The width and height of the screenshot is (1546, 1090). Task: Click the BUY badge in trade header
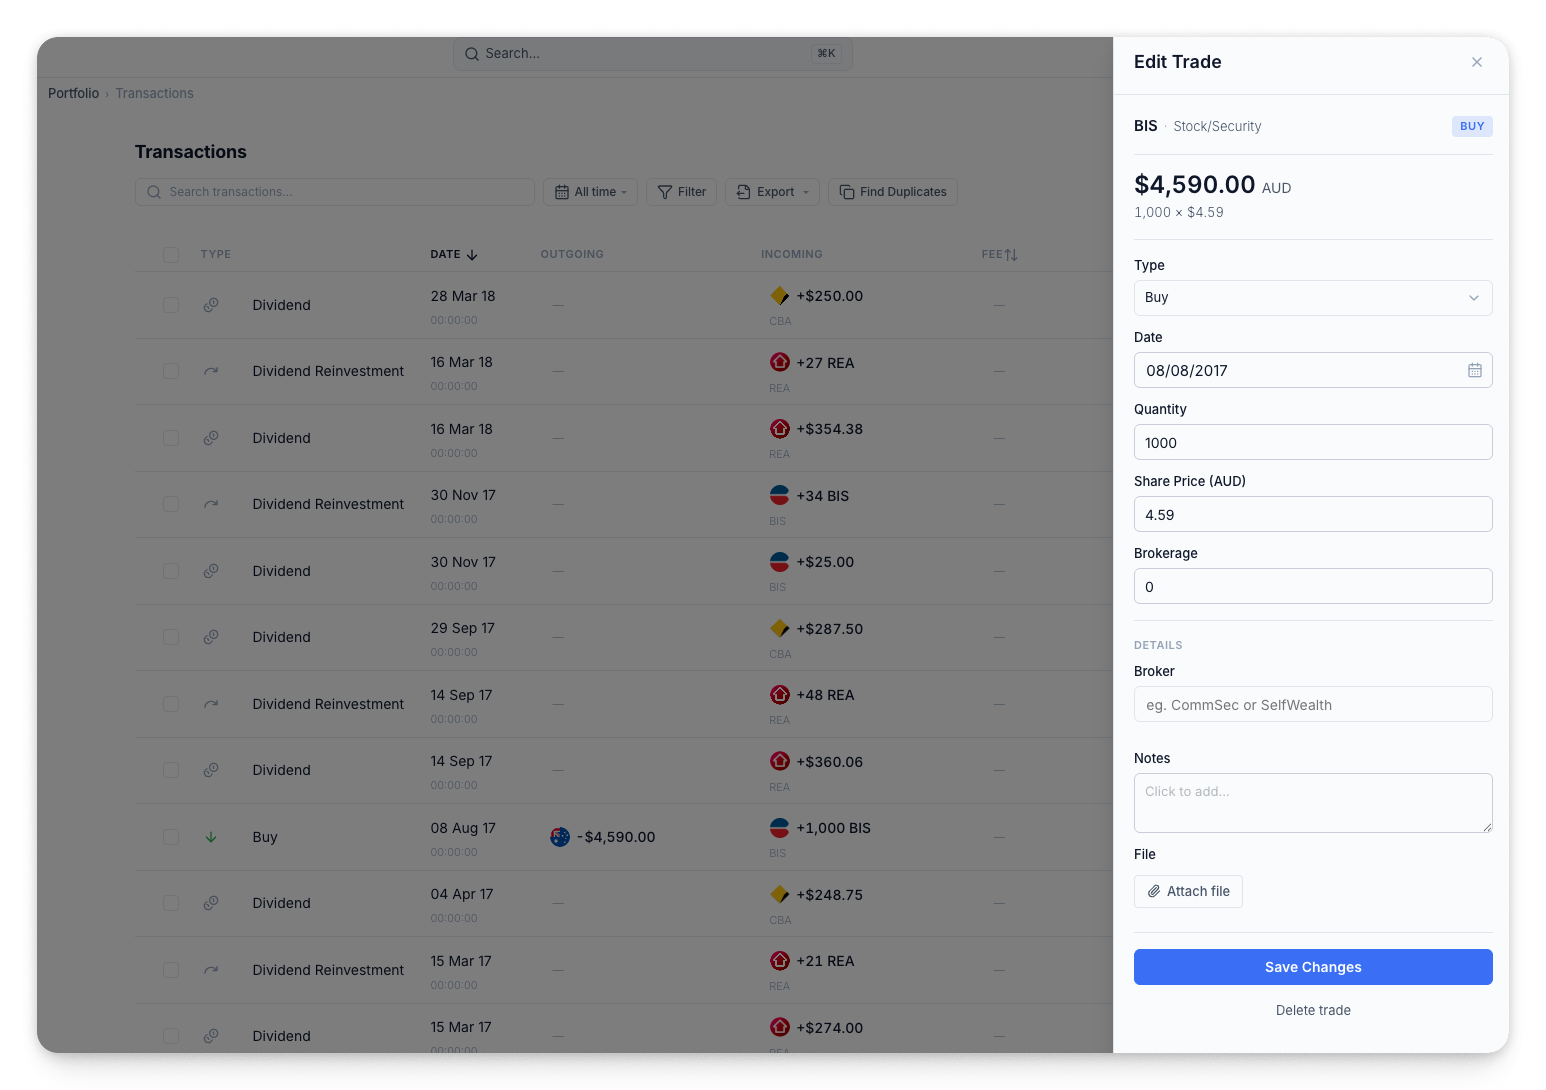pos(1472,126)
